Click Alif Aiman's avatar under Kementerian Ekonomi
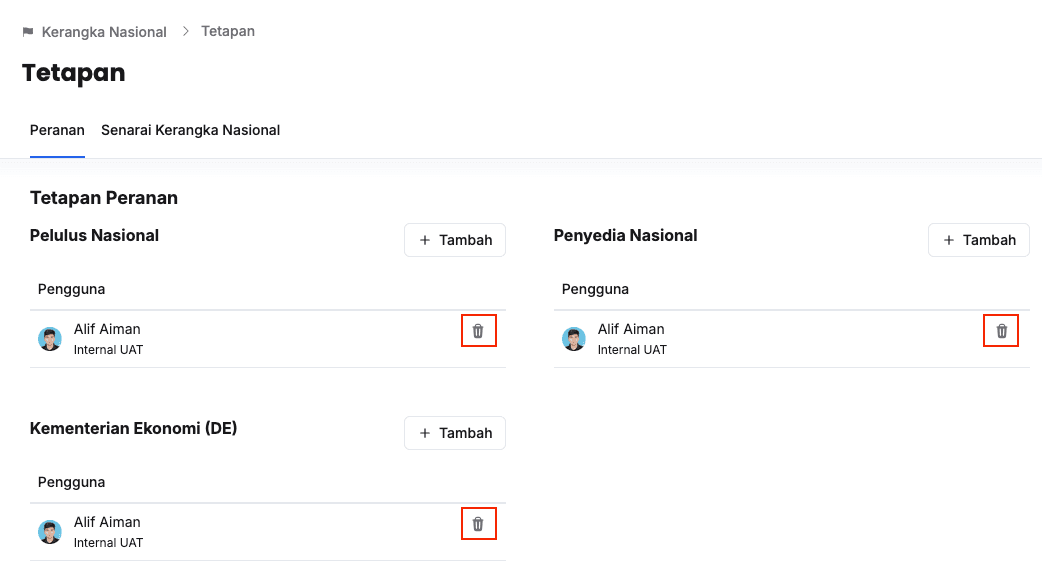The width and height of the screenshot is (1042, 577). pos(50,532)
